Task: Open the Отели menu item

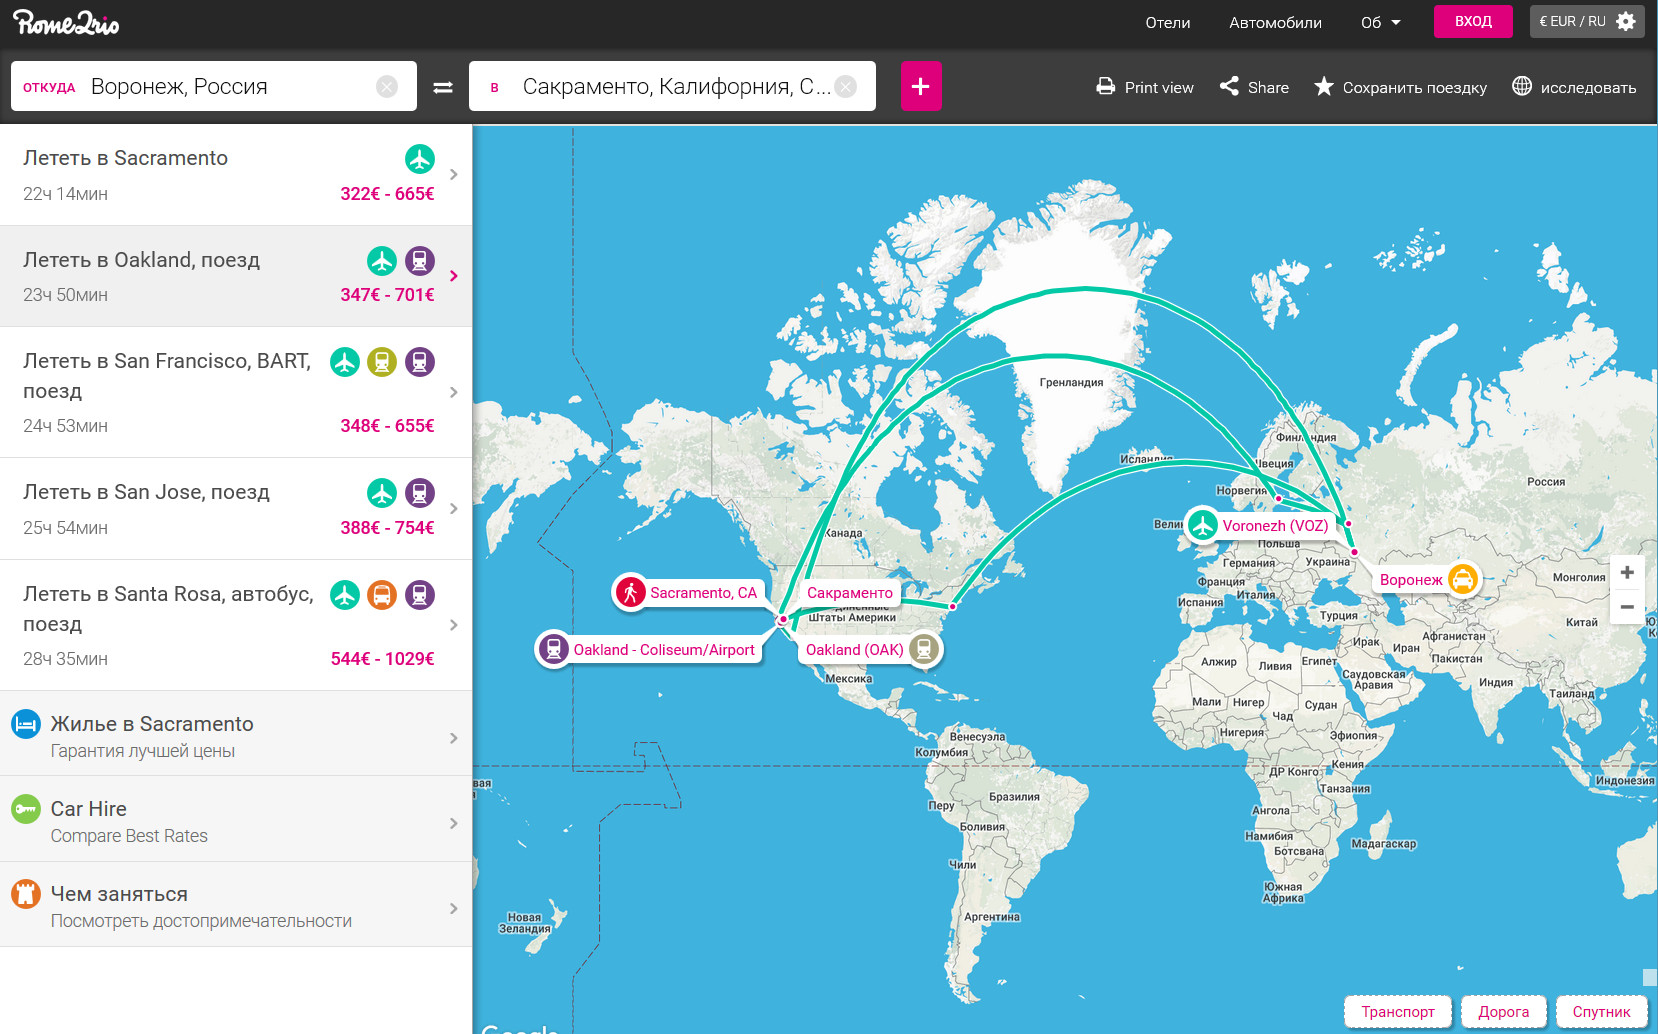Action: 1167,22
